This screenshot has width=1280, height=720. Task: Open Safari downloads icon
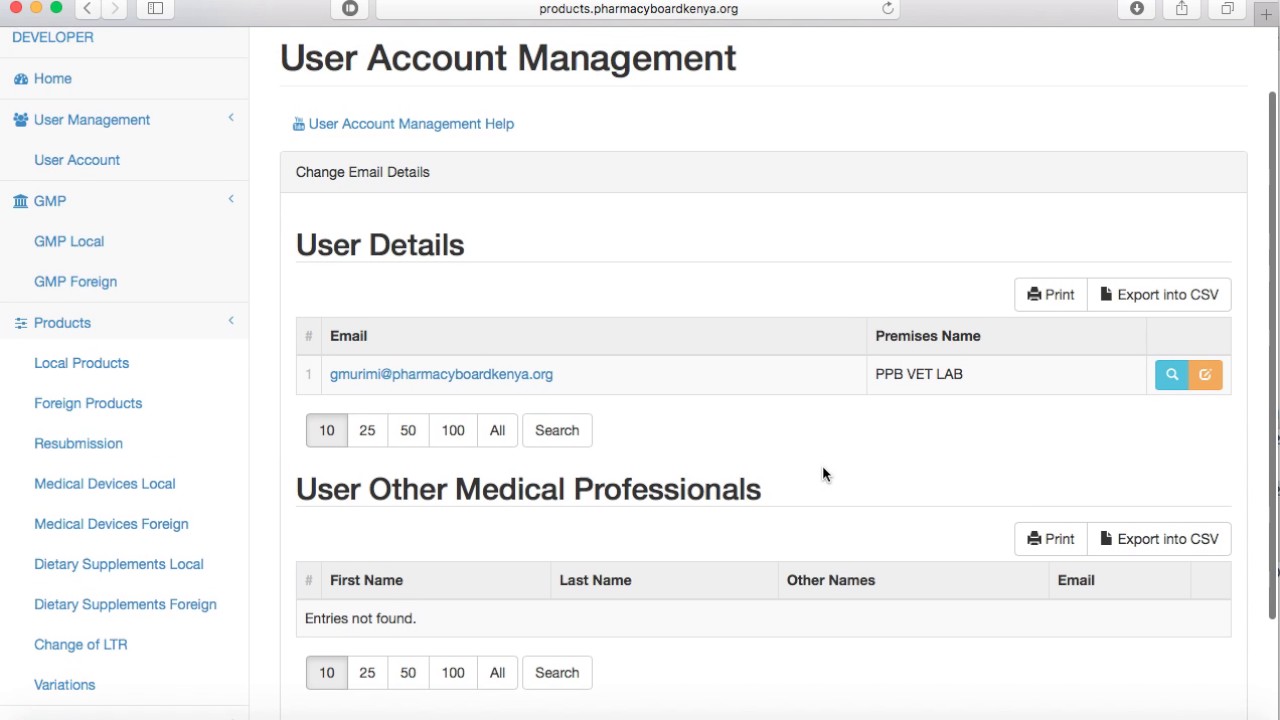click(x=1137, y=8)
